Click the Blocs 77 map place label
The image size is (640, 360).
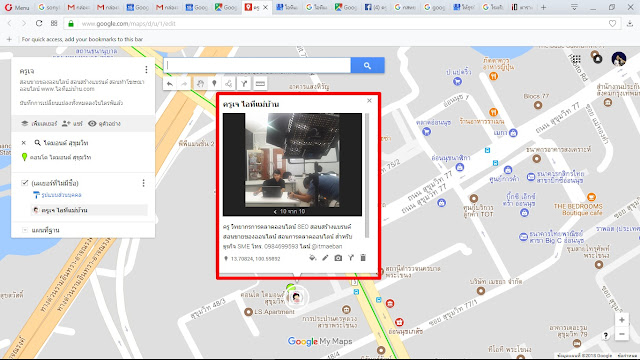(536, 96)
